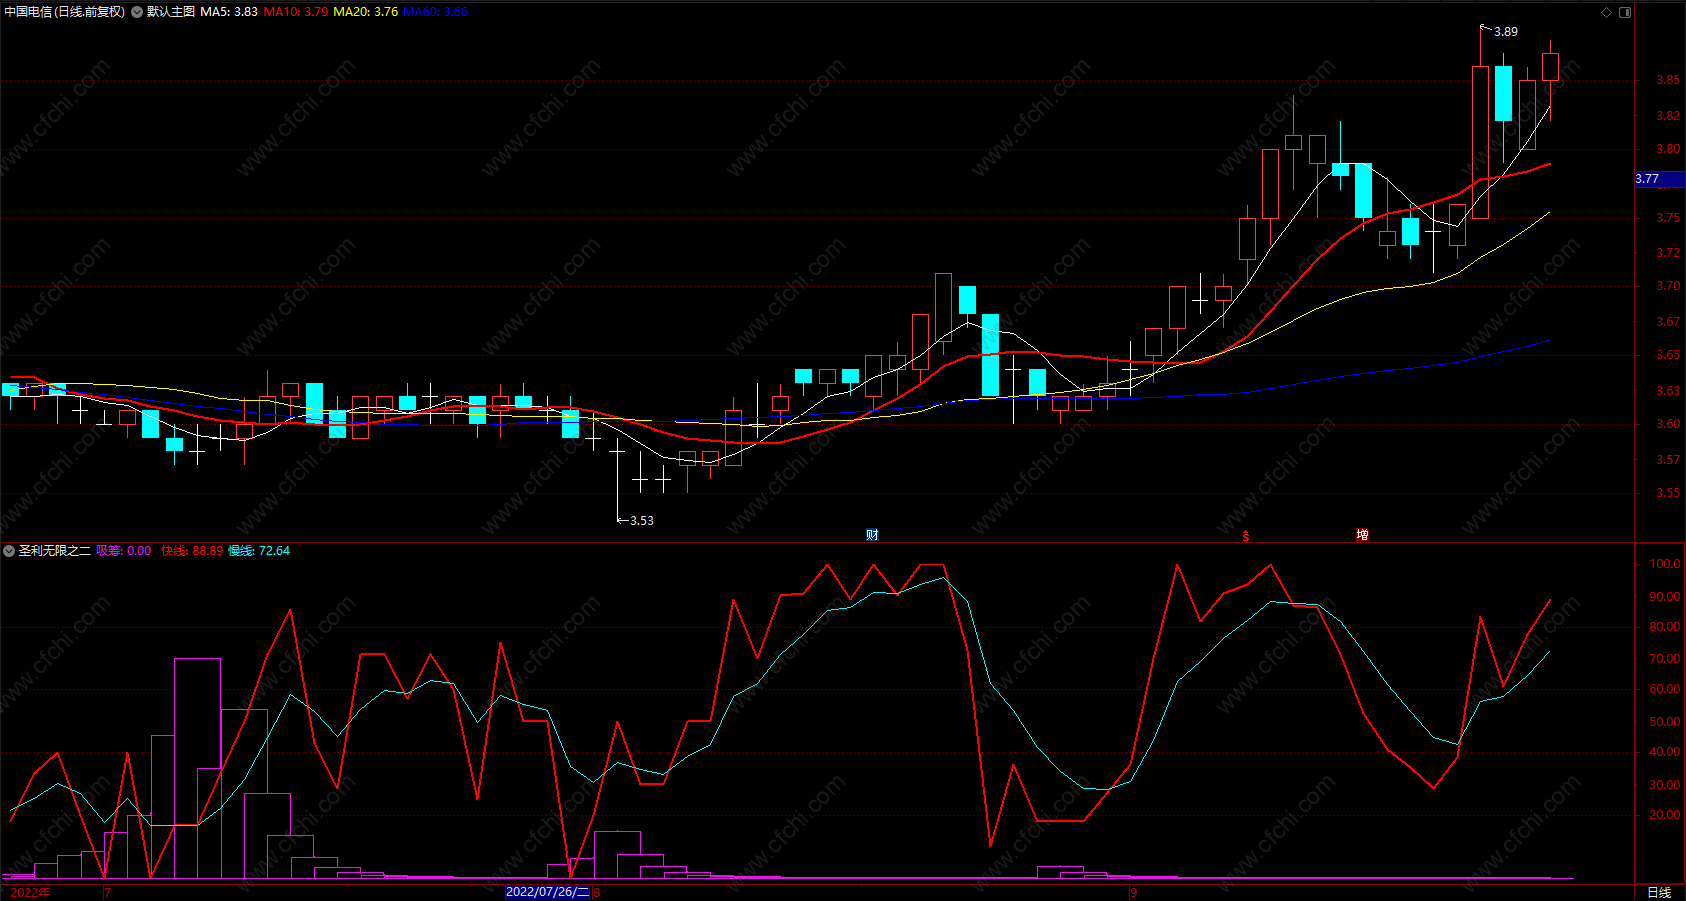Click the 3.53 low price label
1686x901 pixels.
point(641,521)
